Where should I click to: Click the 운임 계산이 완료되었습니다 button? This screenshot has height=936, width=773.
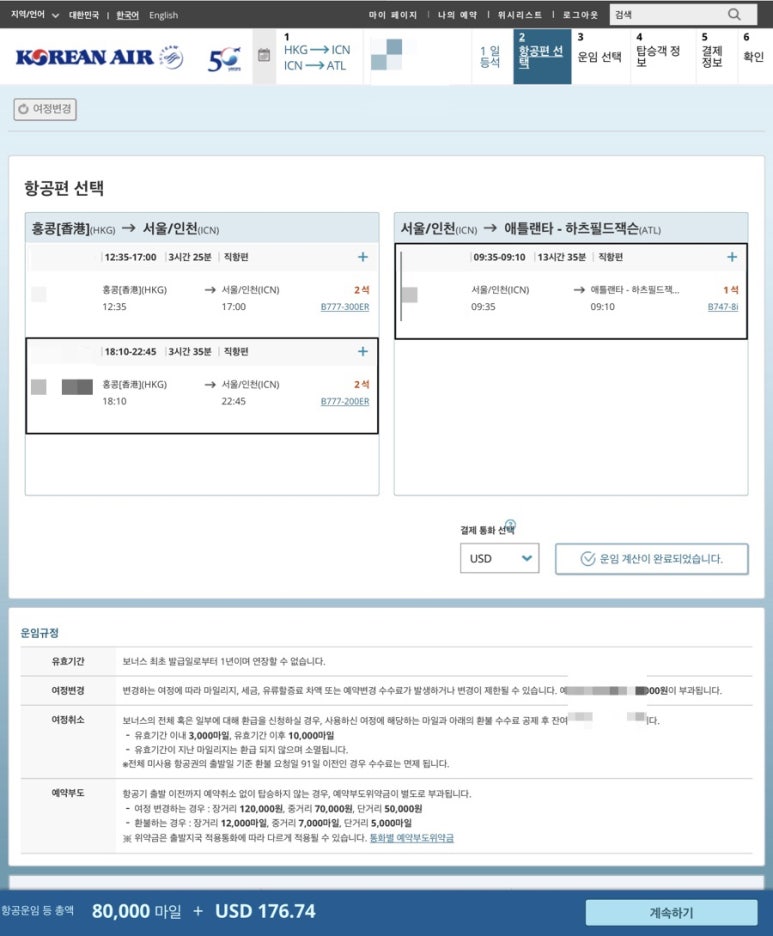(x=651, y=559)
